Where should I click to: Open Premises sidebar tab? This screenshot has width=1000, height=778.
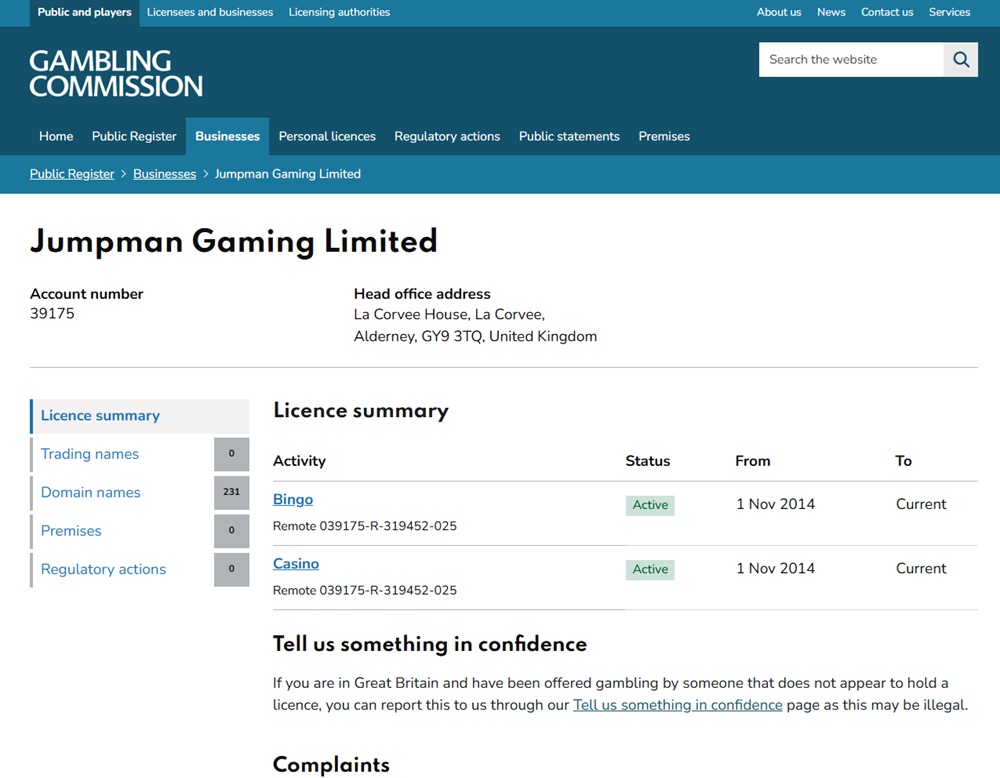point(122,531)
